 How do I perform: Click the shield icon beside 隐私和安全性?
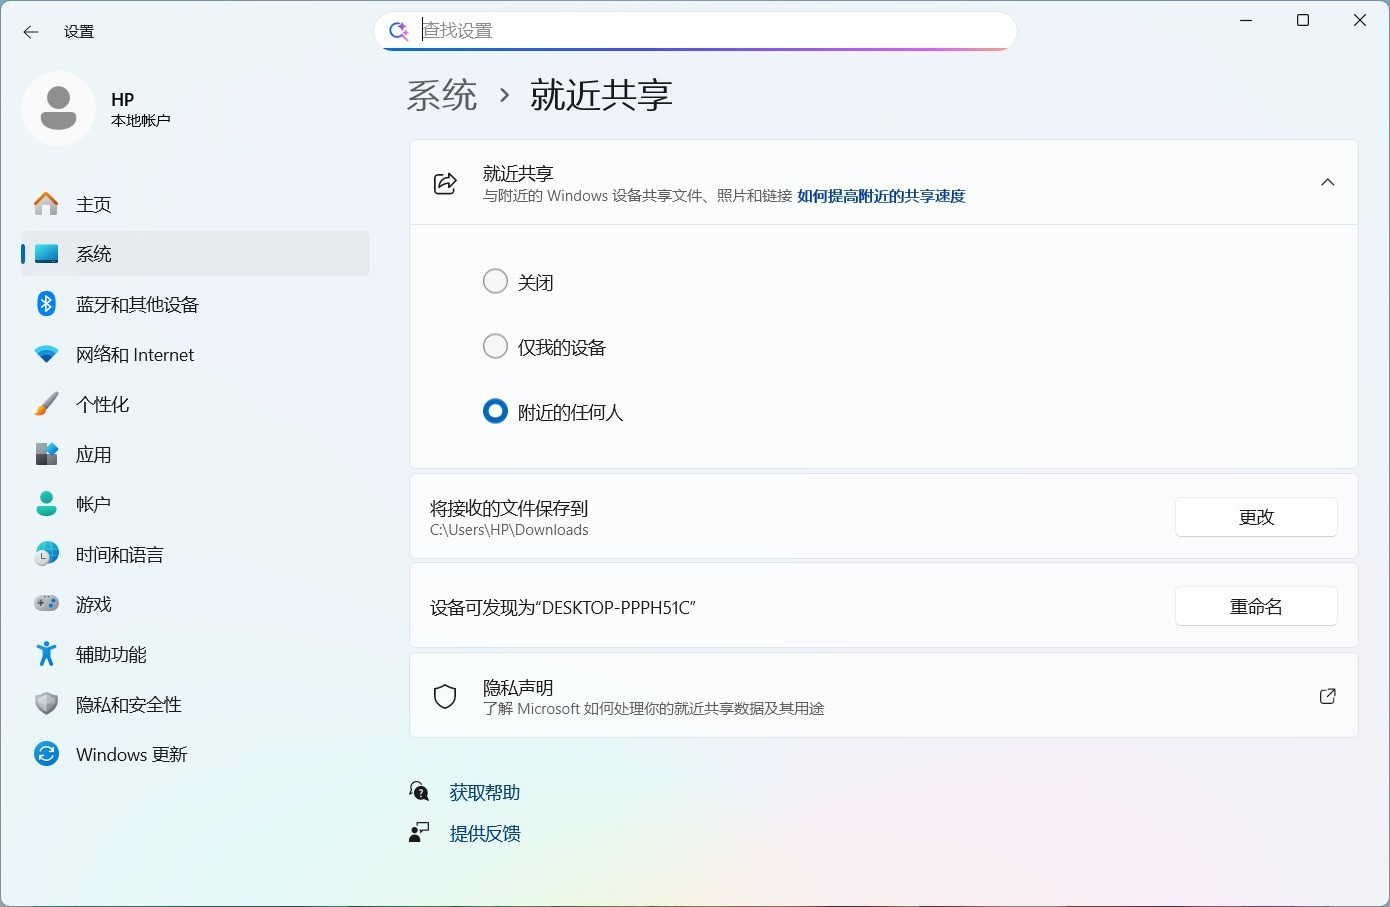(x=46, y=704)
